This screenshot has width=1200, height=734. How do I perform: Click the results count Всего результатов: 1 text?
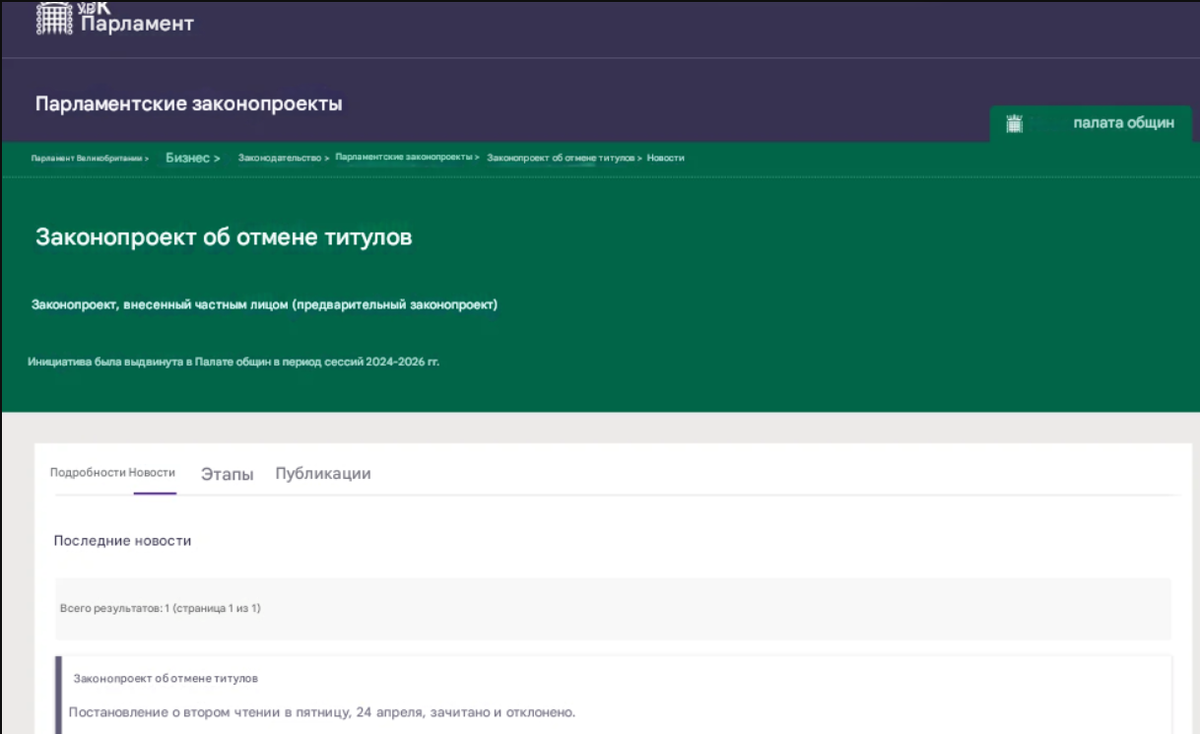[x=159, y=608]
